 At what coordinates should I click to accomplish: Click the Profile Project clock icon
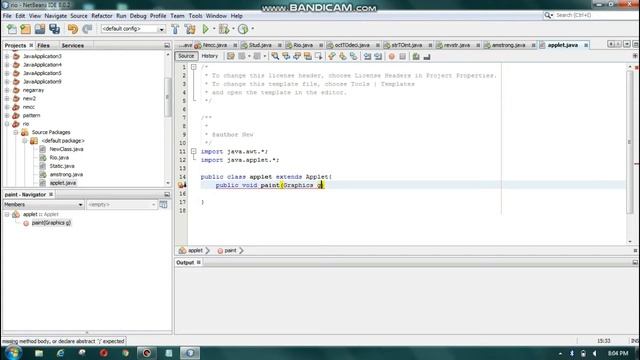243,29
